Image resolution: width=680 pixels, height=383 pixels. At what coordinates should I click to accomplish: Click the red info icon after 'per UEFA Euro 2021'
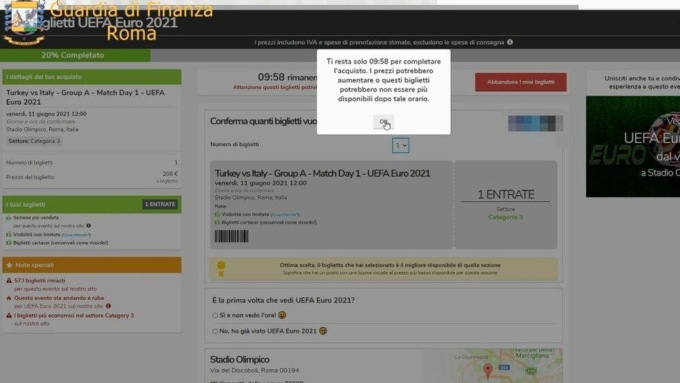[x=108, y=306]
